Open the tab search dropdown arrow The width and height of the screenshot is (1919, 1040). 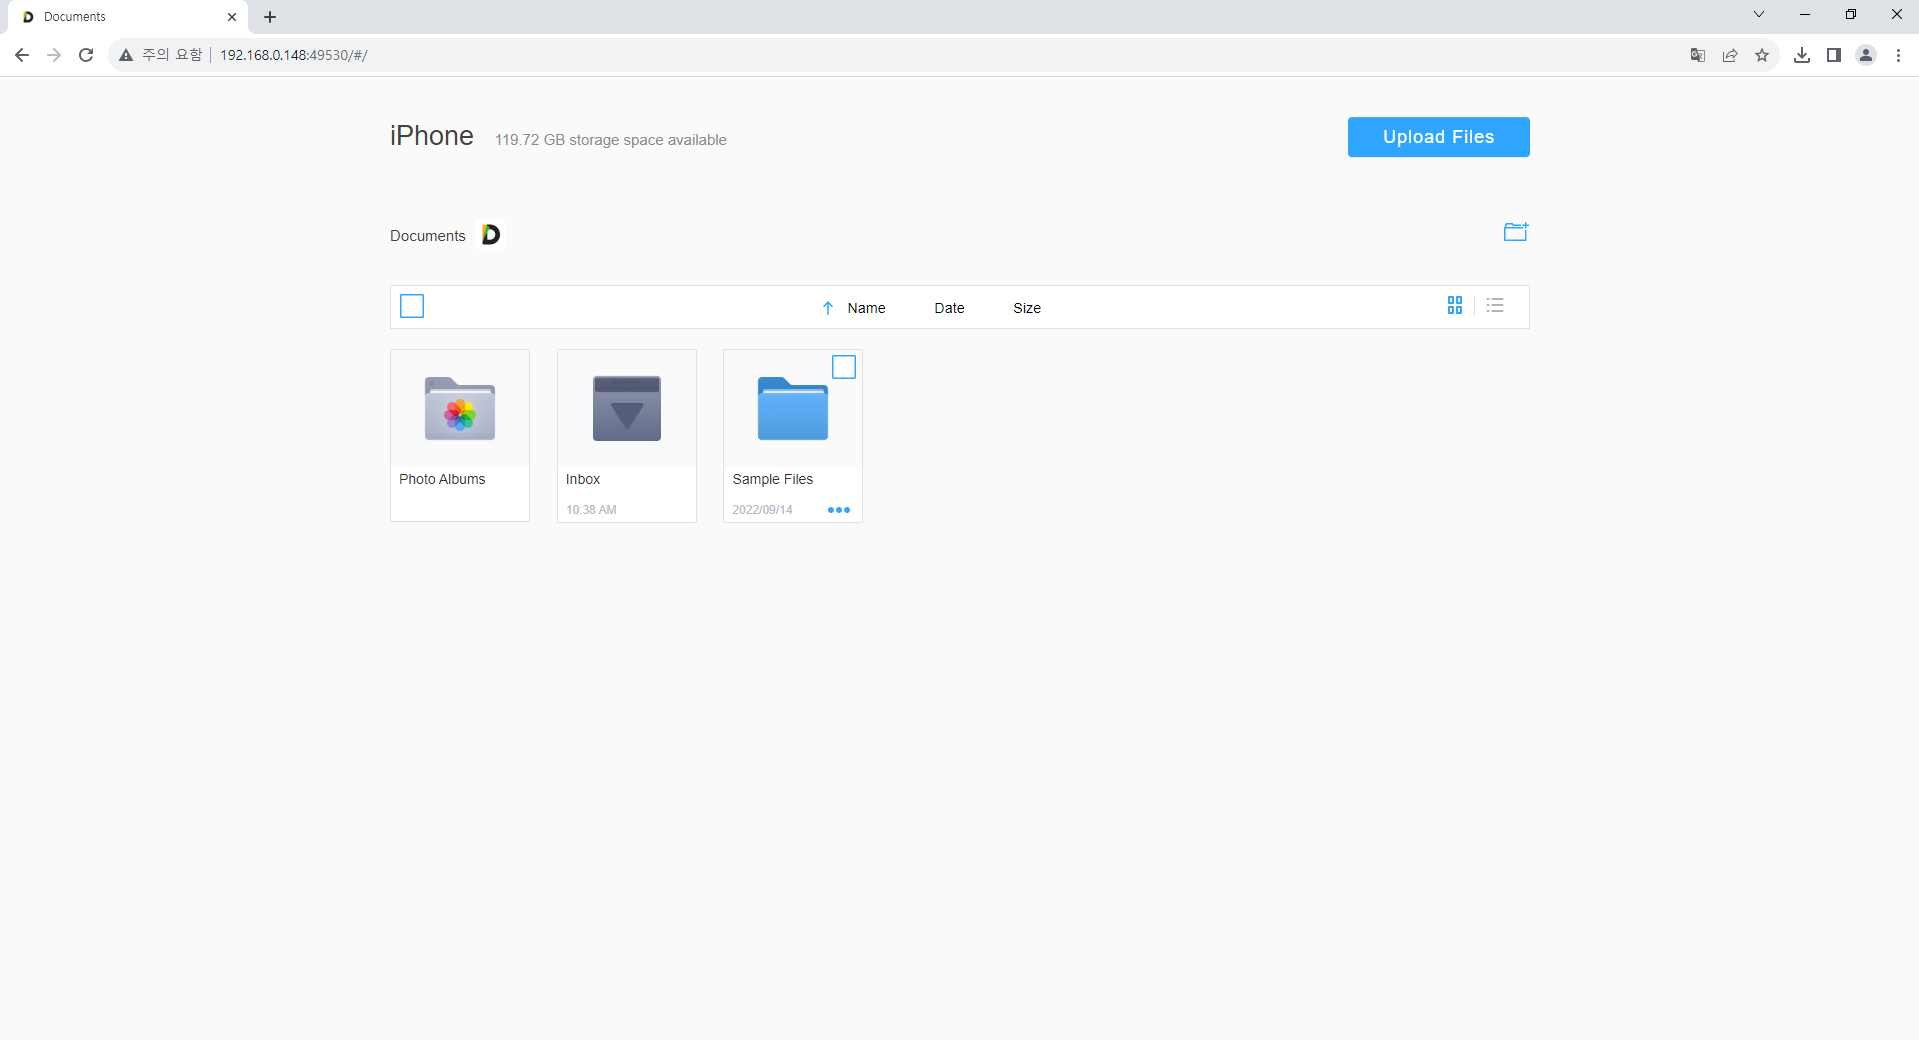click(x=1759, y=14)
